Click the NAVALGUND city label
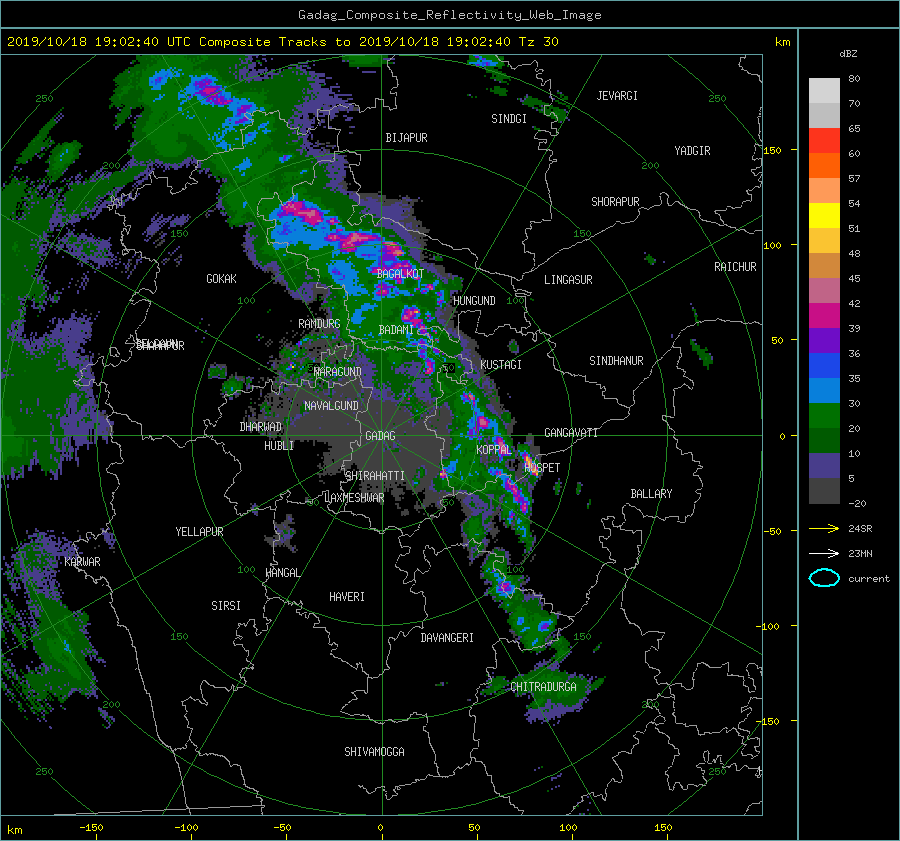 pos(331,406)
